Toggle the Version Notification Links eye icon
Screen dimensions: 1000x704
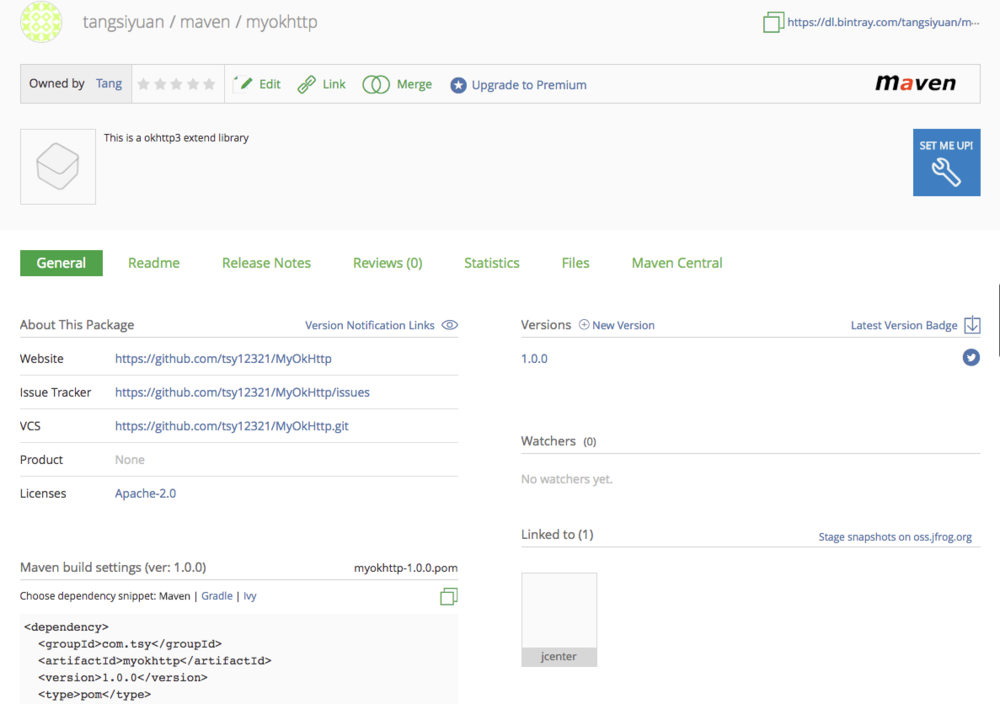tap(450, 325)
